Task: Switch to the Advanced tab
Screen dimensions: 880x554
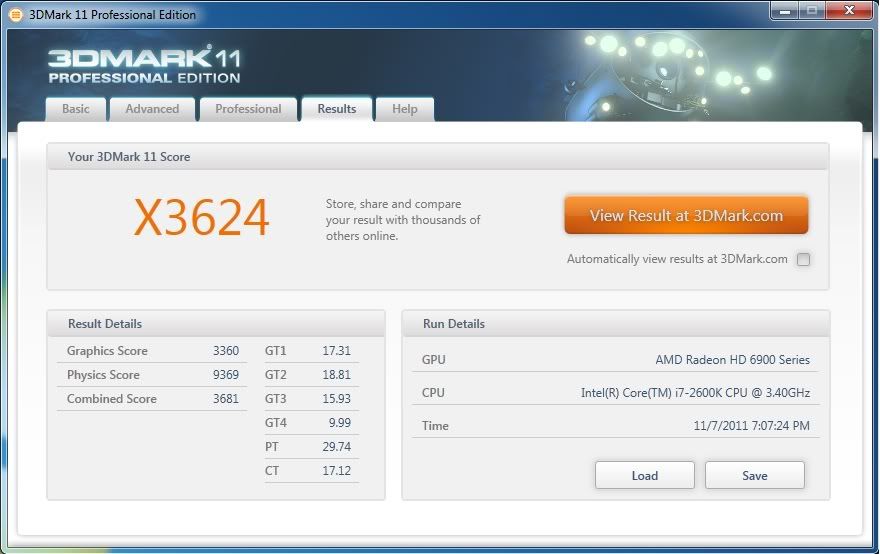Action: click(152, 109)
